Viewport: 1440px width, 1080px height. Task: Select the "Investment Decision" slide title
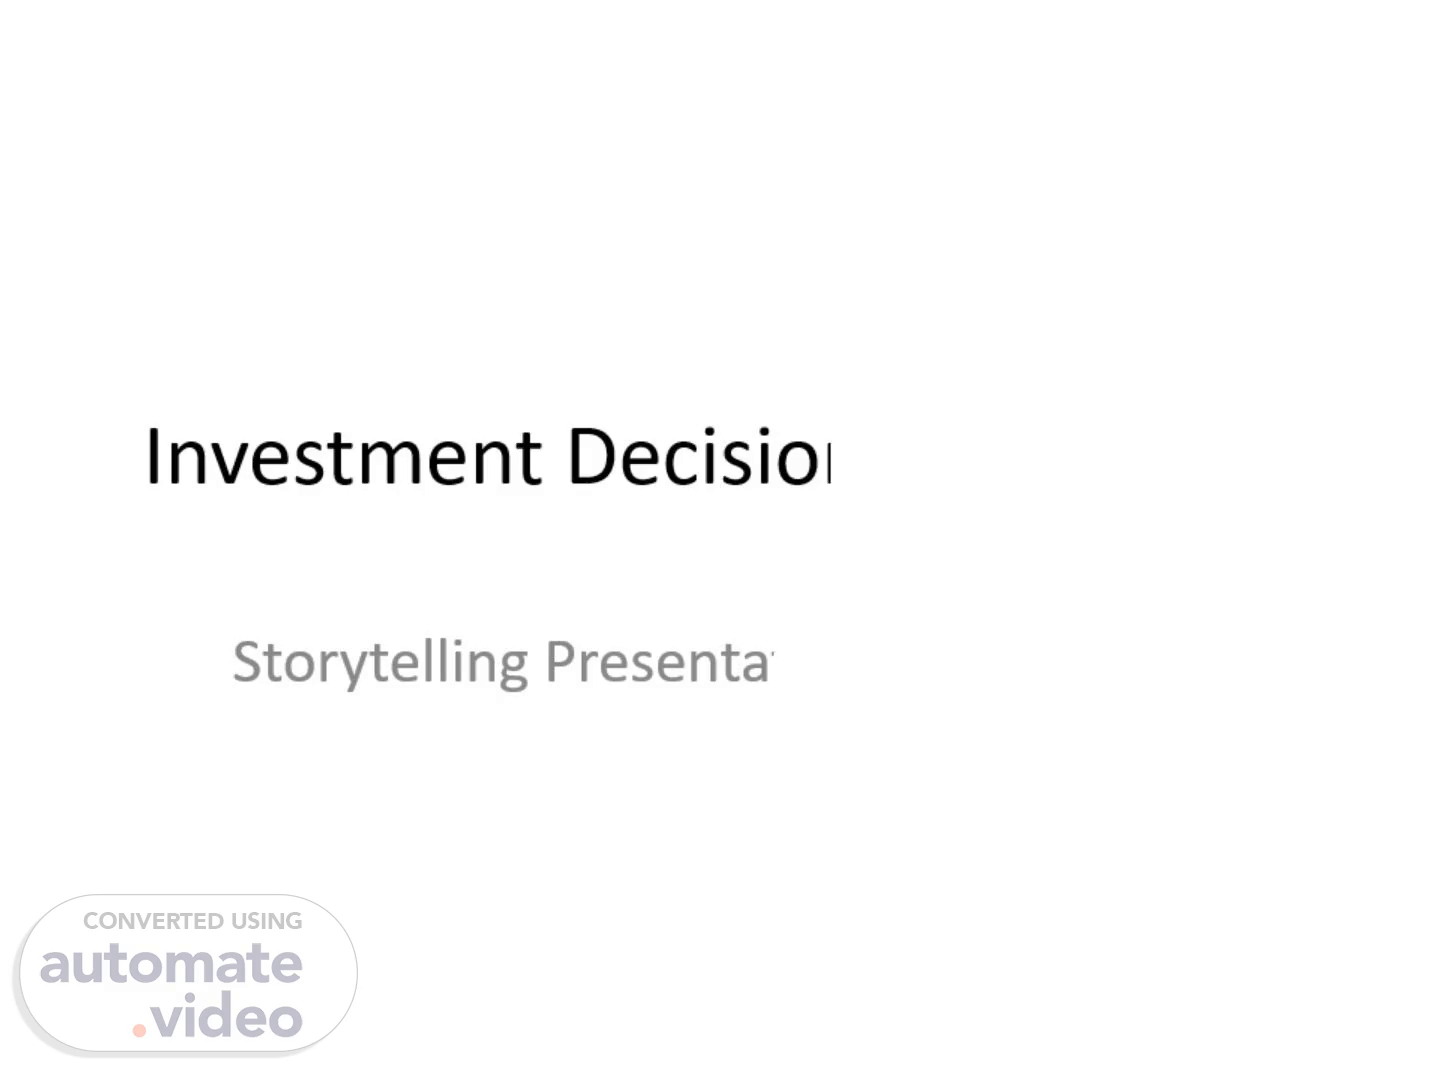489,457
